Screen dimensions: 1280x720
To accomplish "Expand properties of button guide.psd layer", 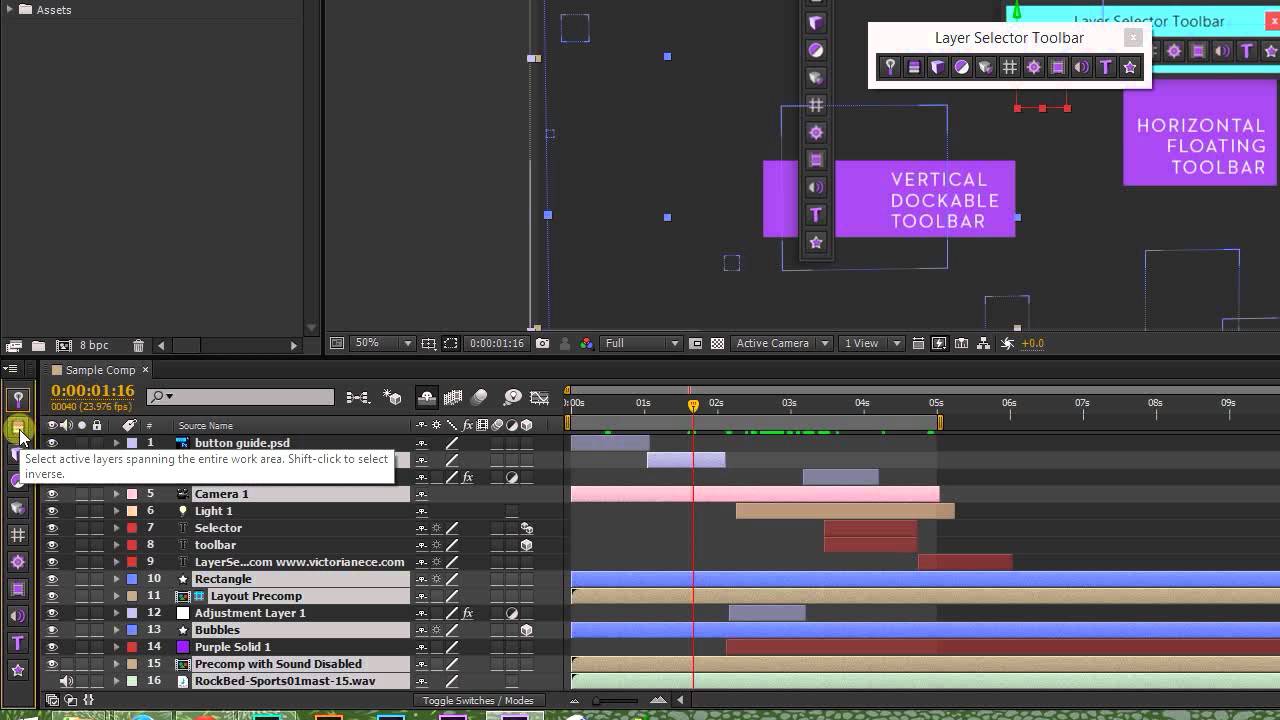I will point(116,443).
